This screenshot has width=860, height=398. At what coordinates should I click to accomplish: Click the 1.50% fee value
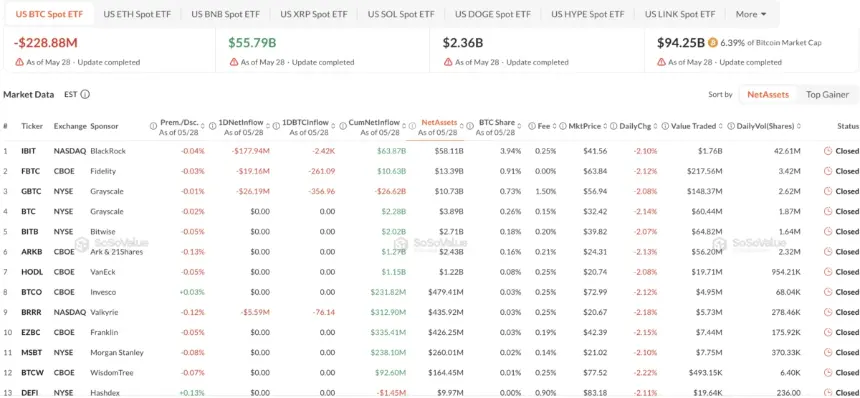click(x=546, y=191)
